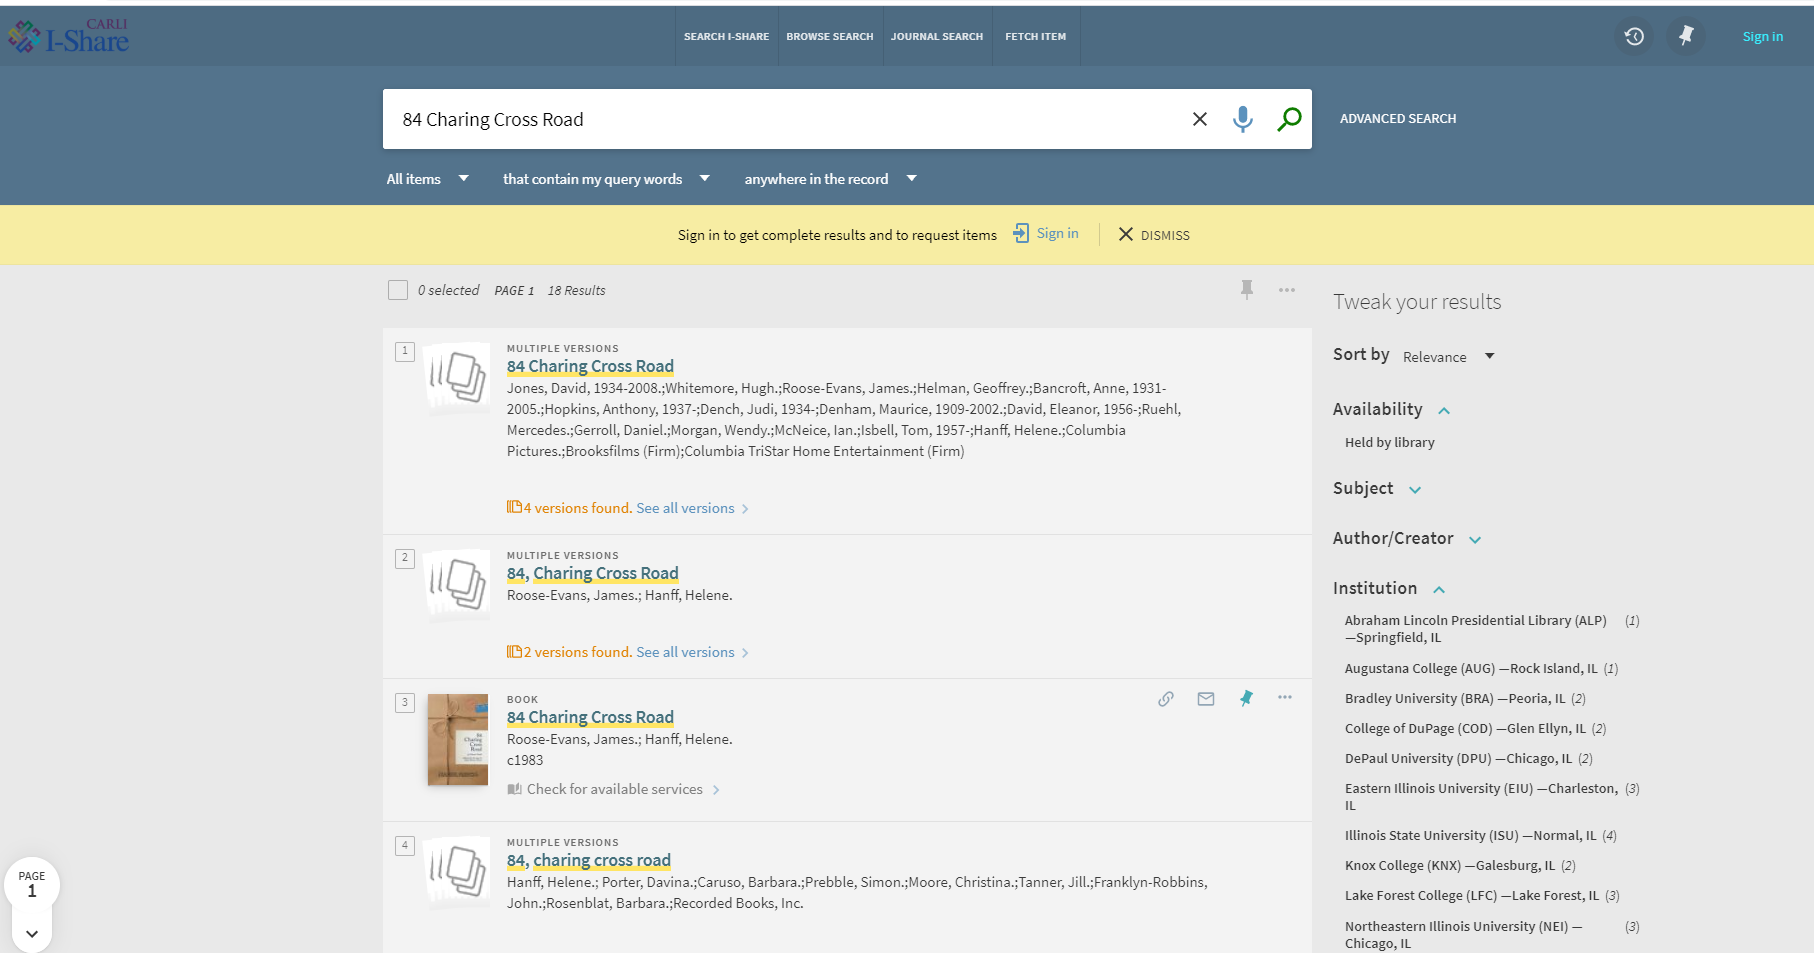Filter by Held by library availability
The image size is (1814, 953).
pyautogui.click(x=1389, y=442)
